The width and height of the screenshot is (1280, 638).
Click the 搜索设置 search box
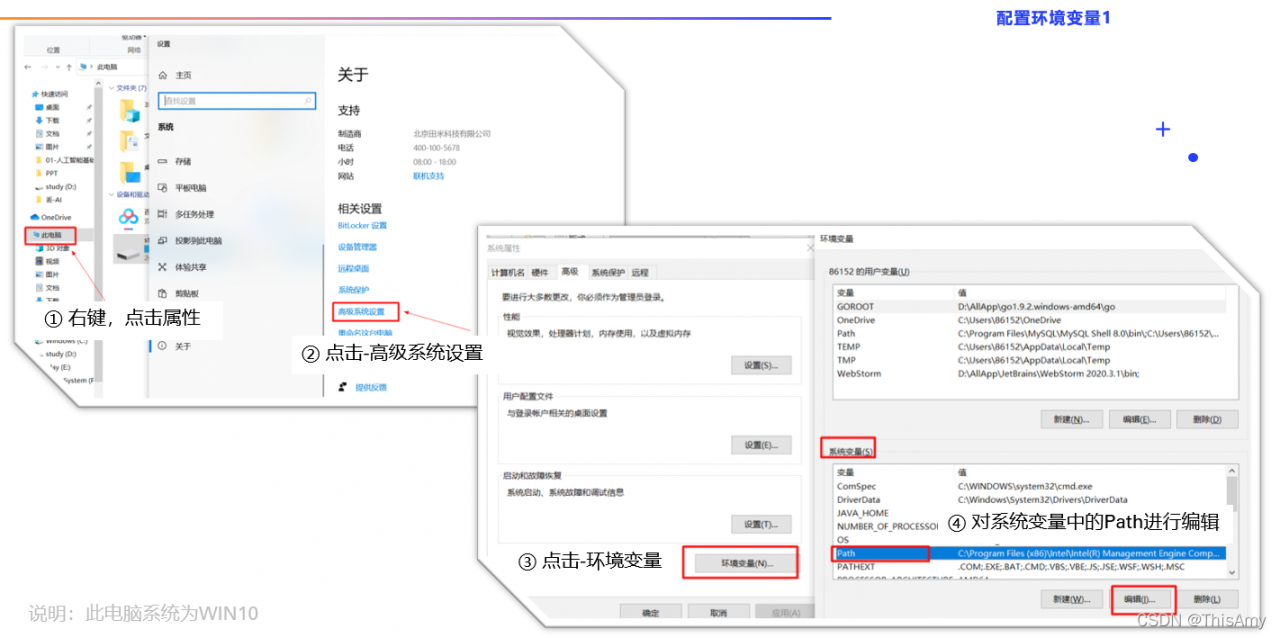pos(238,100)
